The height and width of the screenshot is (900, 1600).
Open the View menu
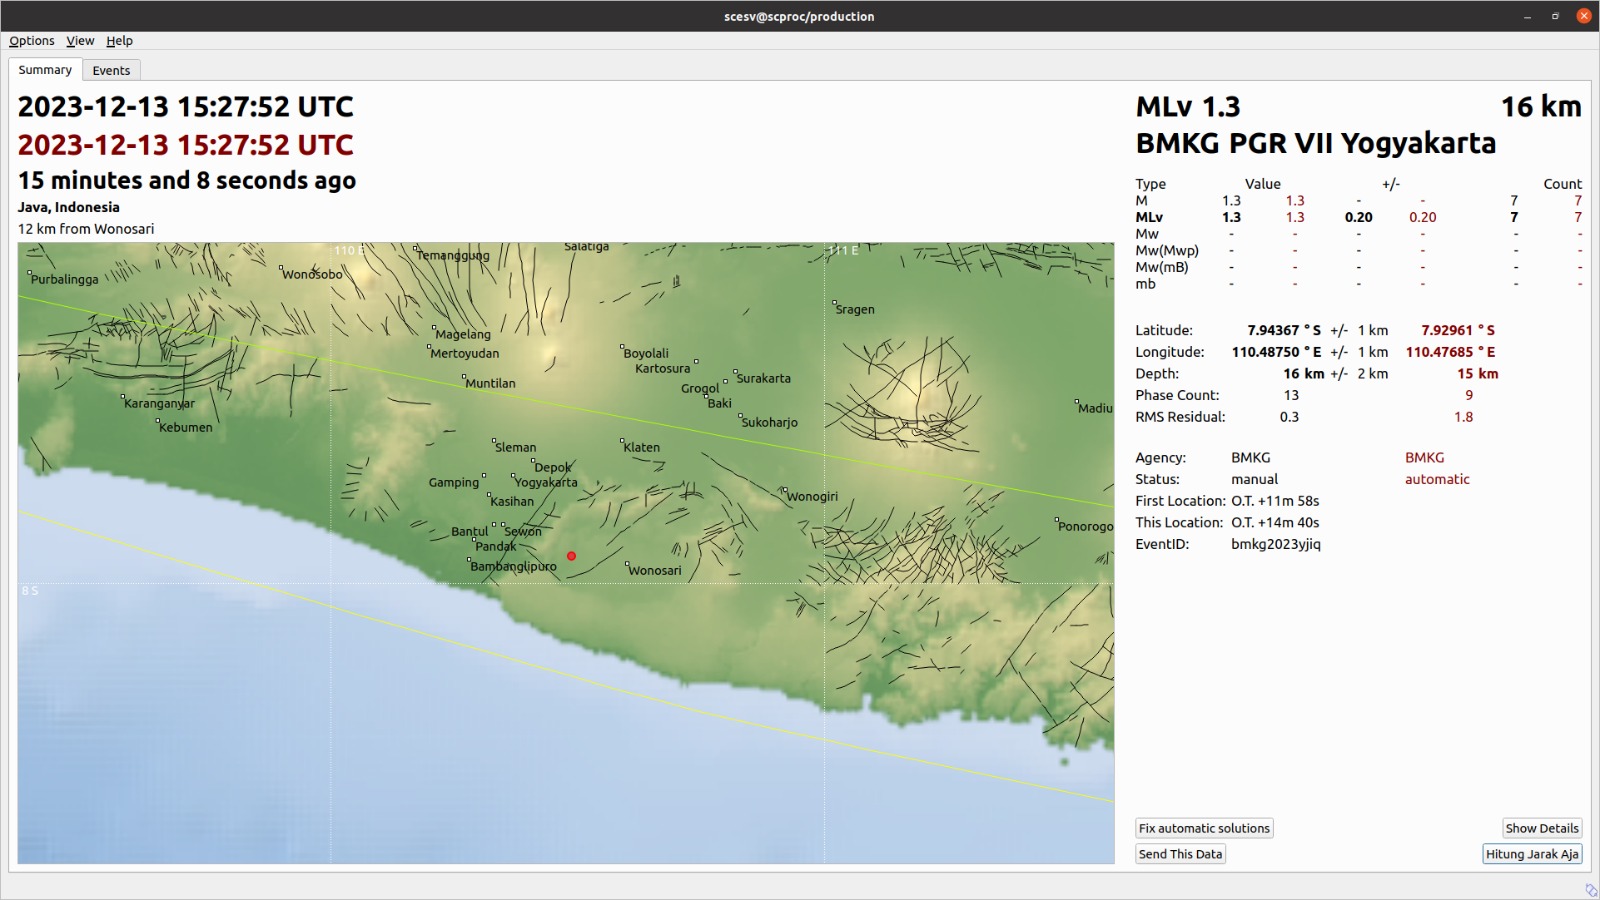click(80, 41)
